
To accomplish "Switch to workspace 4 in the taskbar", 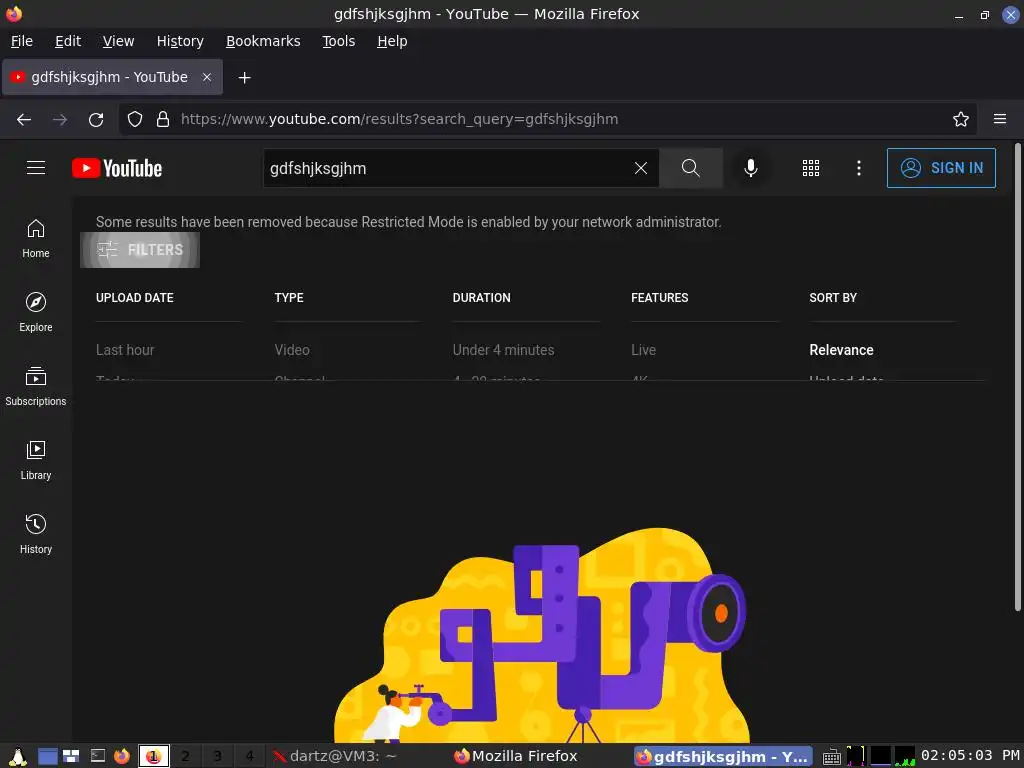I will coord(249,756).
